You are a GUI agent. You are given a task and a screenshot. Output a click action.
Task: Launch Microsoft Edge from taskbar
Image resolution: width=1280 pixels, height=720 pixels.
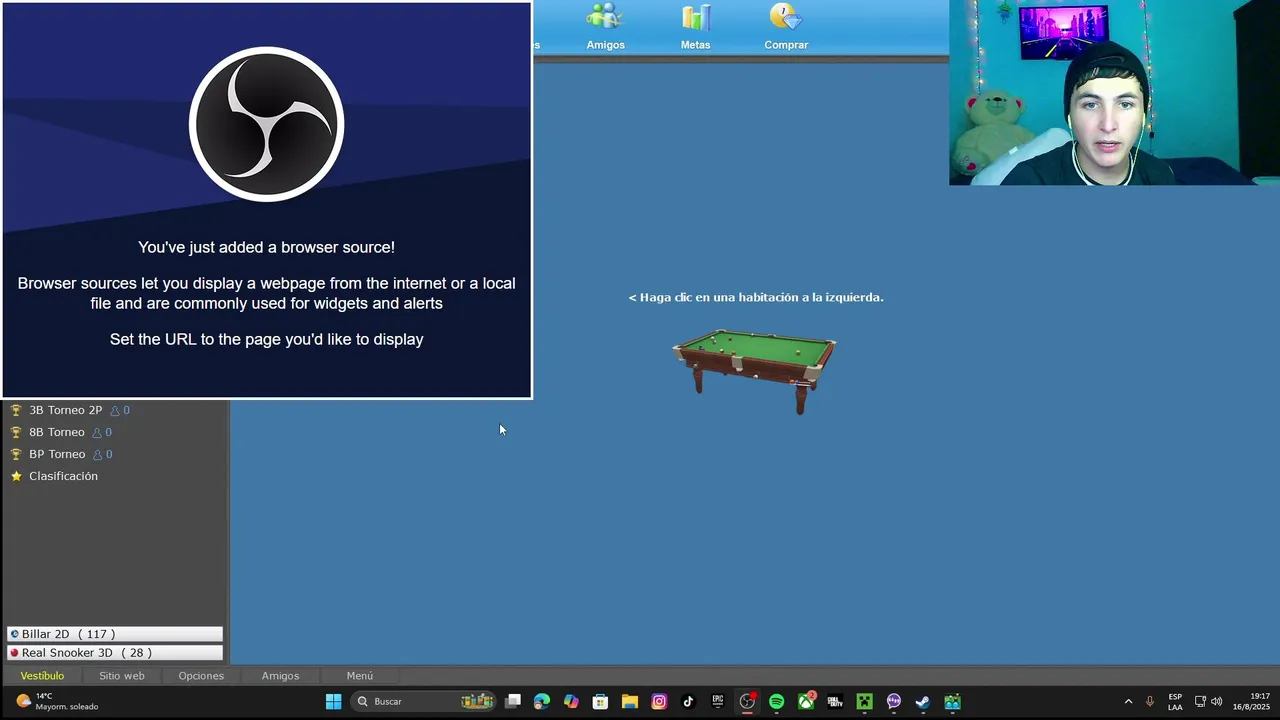tap(542, 702)
